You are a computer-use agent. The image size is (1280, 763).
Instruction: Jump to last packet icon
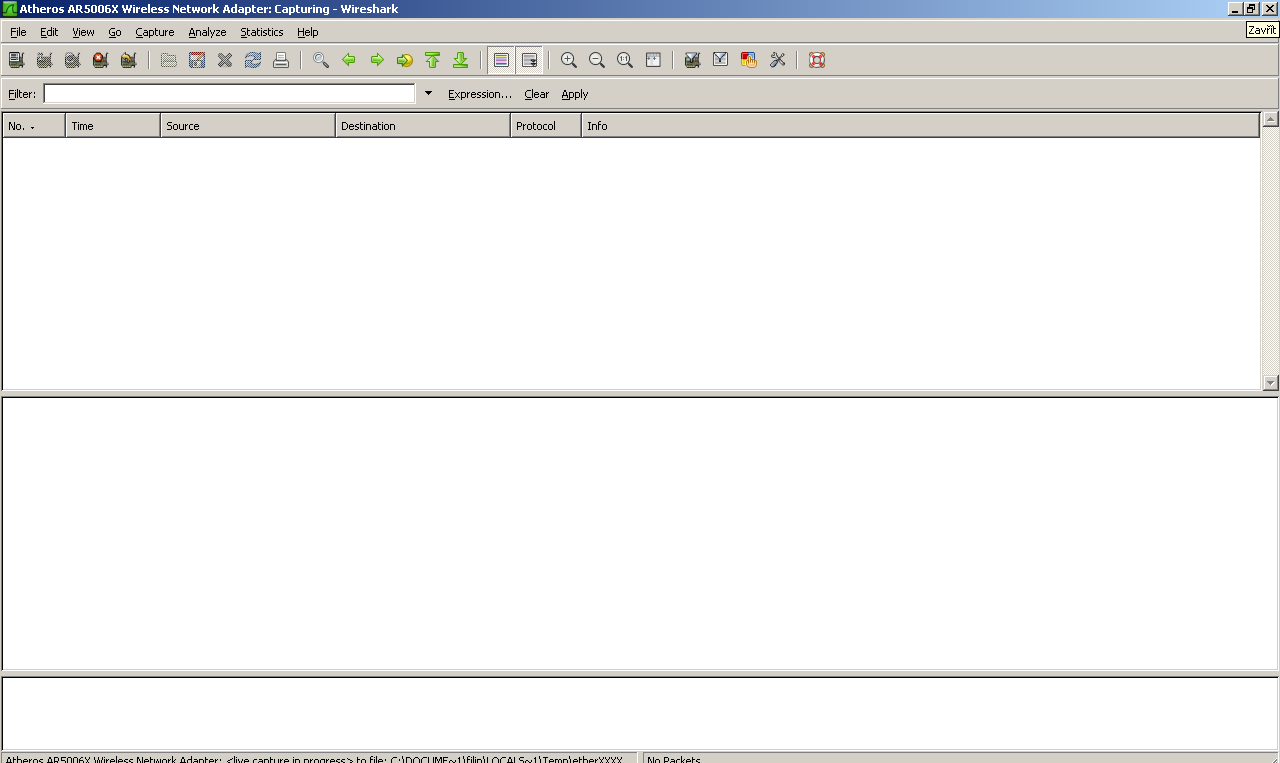coord(461,60)
